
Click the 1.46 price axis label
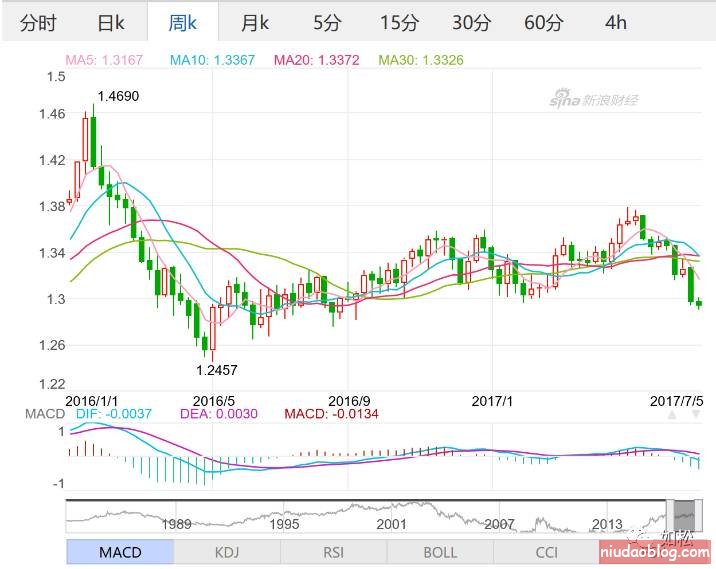52,114
